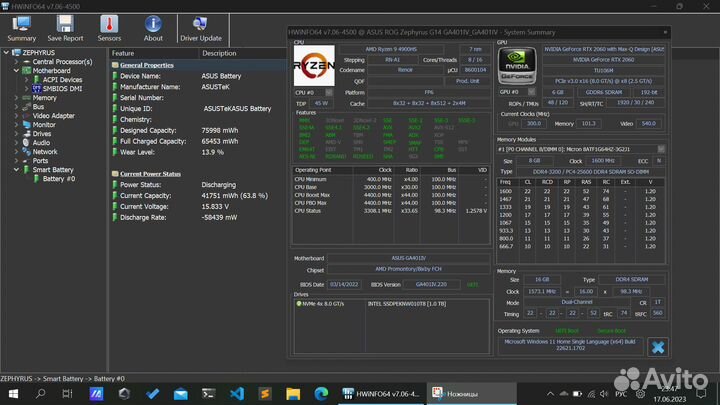720x405 pixels.
Task: Expand the Central Processor(s) tree node
Action: tap(17, 62)
